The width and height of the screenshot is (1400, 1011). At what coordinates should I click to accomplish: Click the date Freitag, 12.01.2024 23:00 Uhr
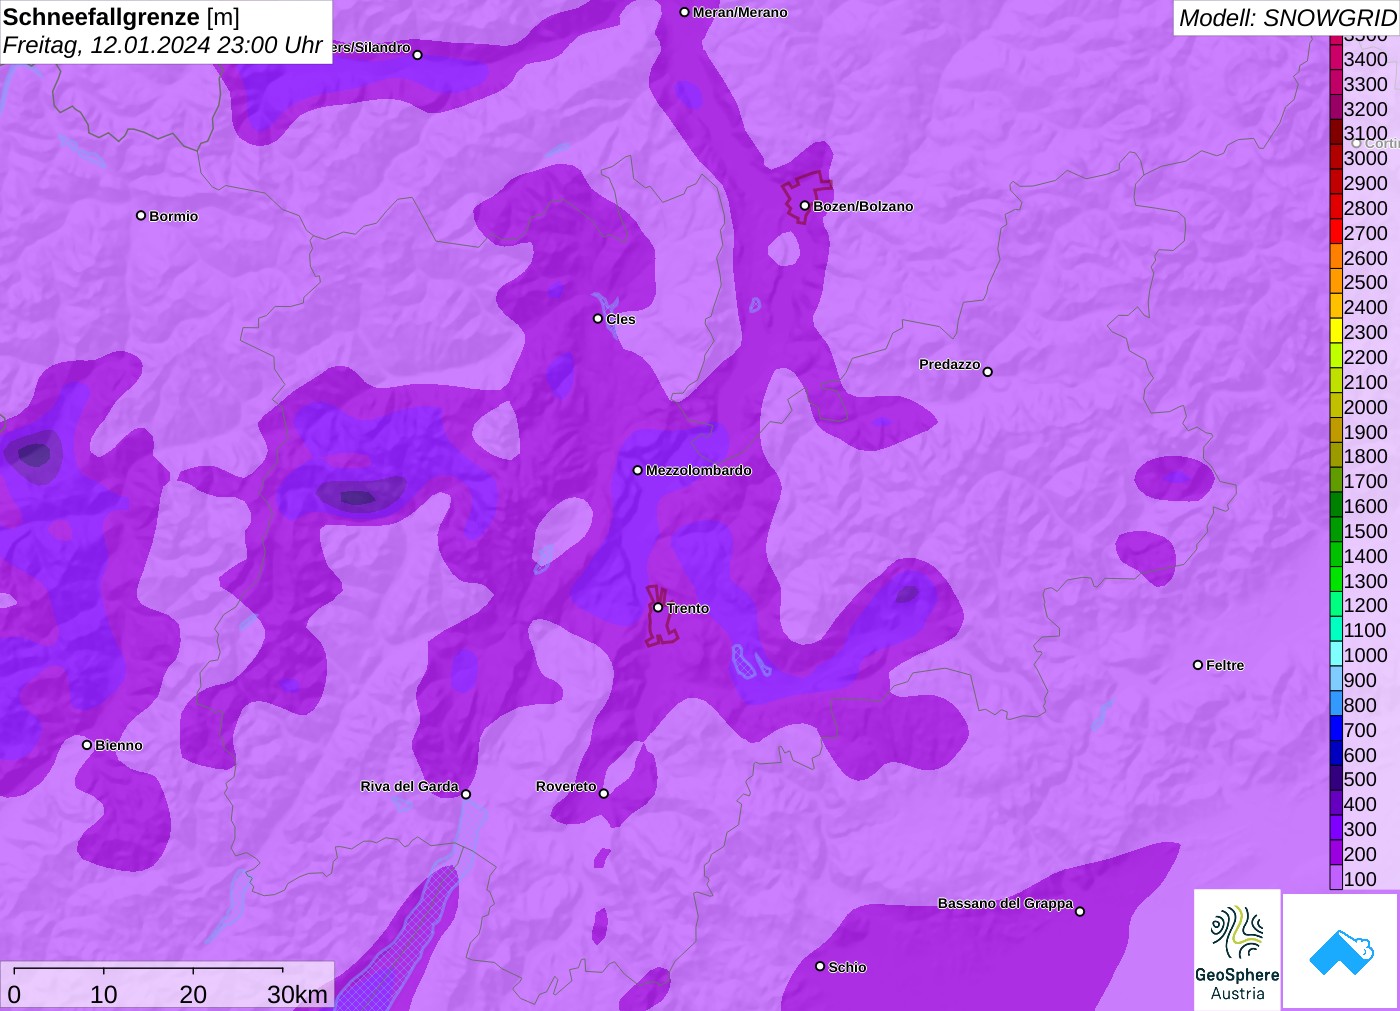click(163, 45)
